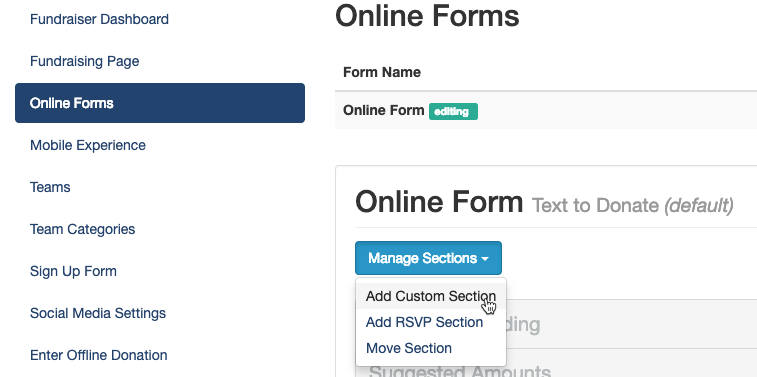Open Team Categories page
Screen dimensions: 757x377
tap(83, 229)
